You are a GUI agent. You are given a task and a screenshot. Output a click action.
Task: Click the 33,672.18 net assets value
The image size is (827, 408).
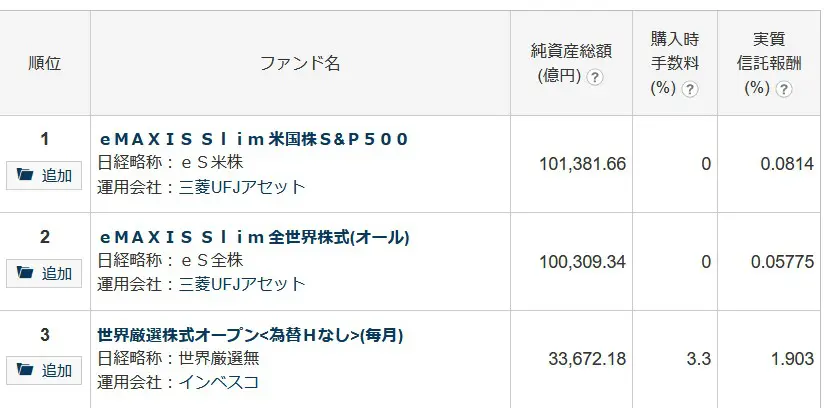click(587, 358)
